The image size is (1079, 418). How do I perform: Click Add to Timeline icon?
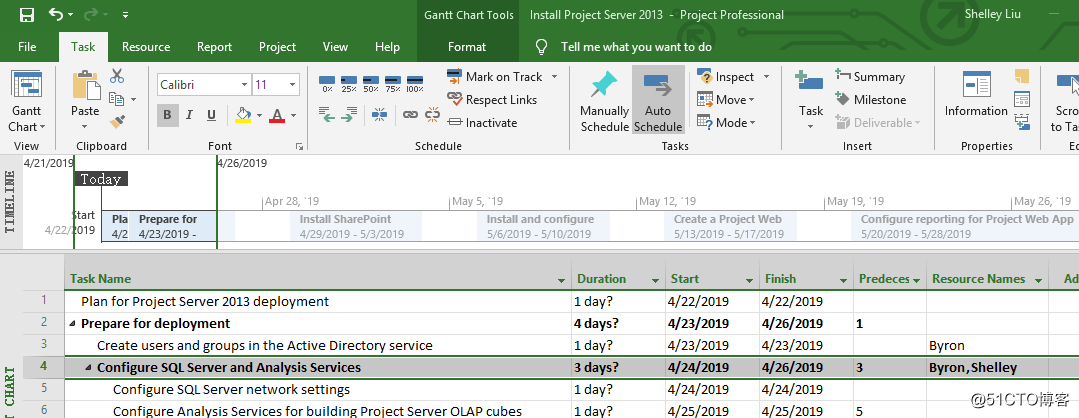tap(1022, 122)
